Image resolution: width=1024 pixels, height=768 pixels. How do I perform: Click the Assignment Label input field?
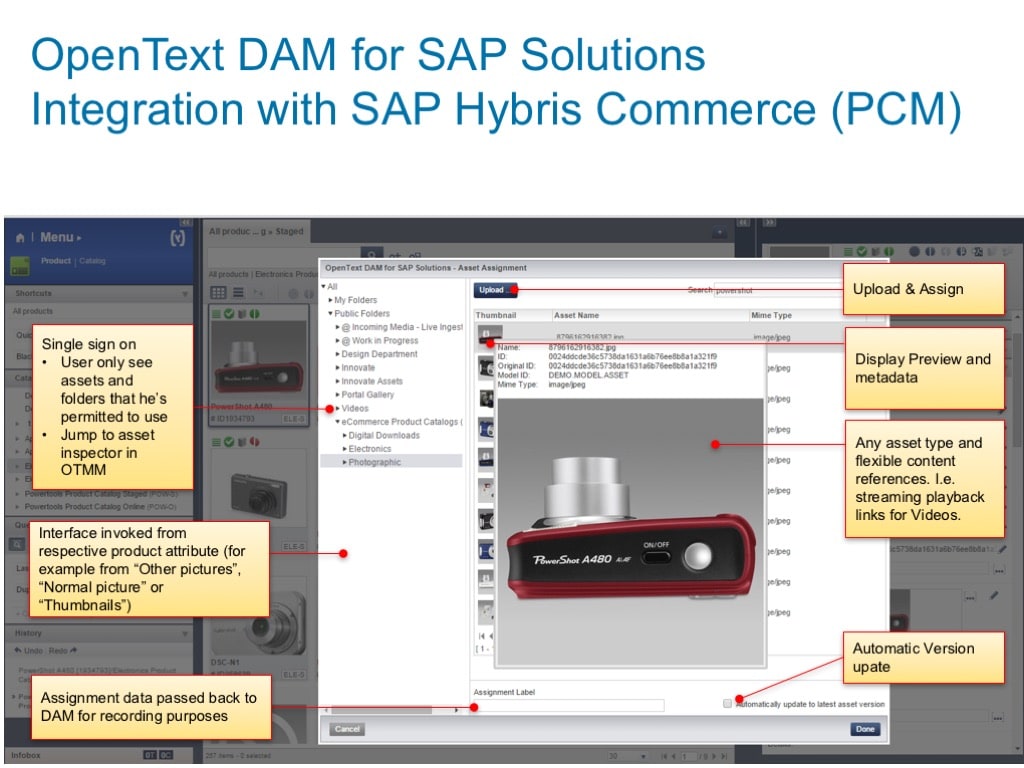(568, 705)
